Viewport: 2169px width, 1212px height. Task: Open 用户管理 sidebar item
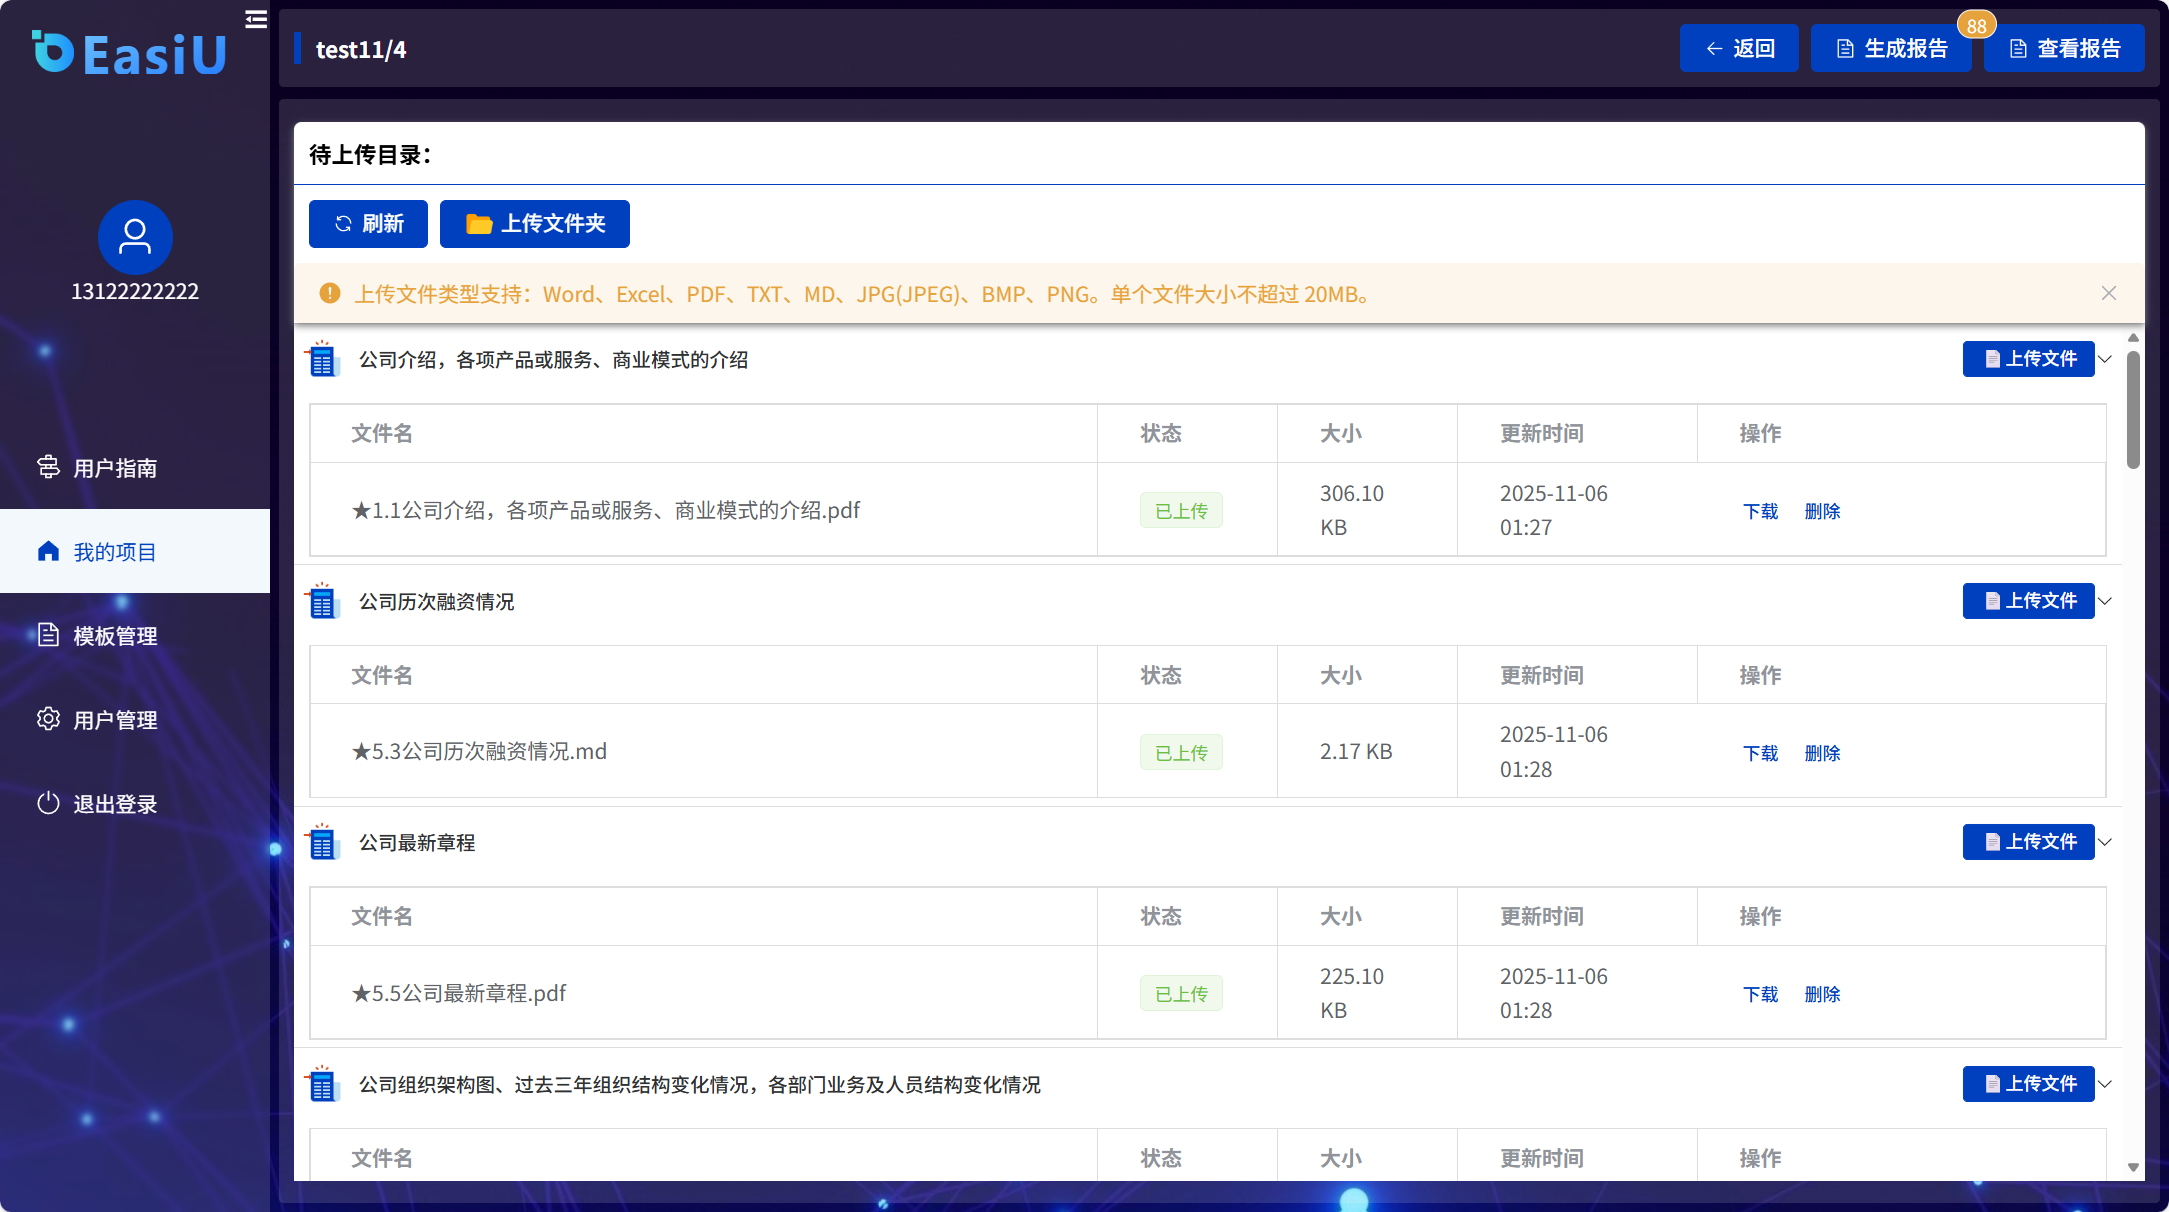pyautogui.click(x=115, y=720)
